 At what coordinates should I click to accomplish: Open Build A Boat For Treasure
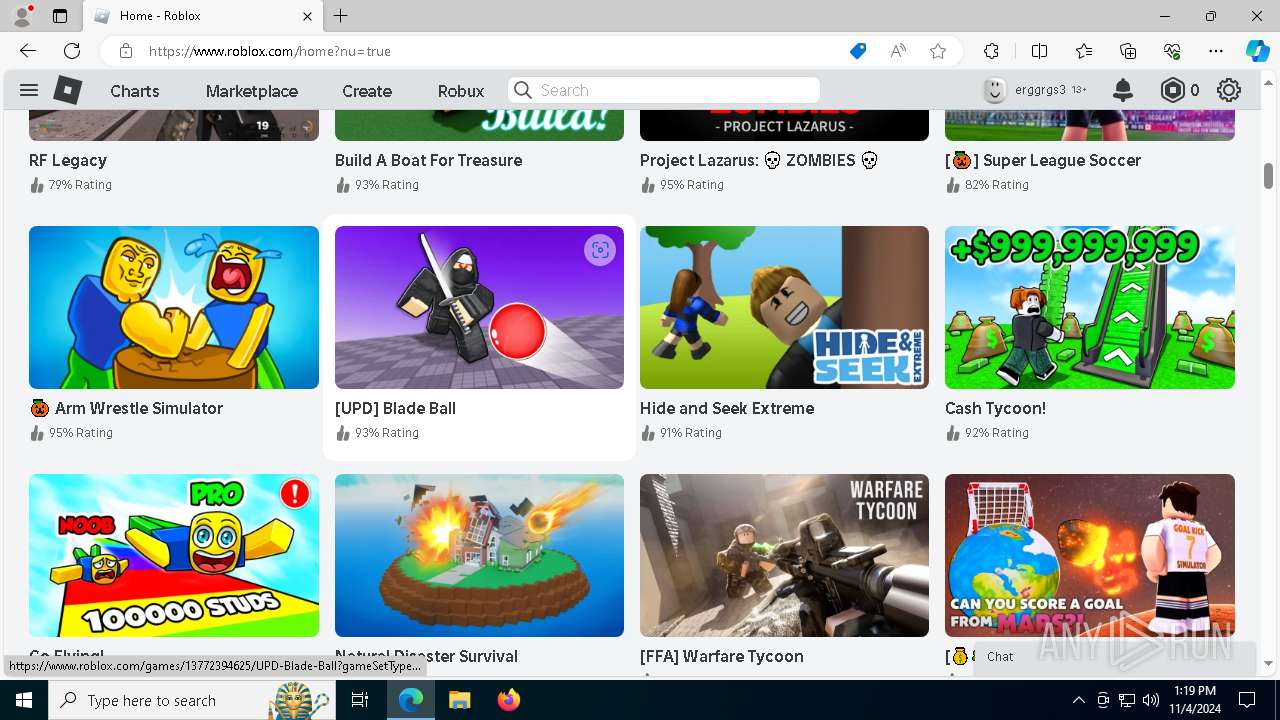428,160
